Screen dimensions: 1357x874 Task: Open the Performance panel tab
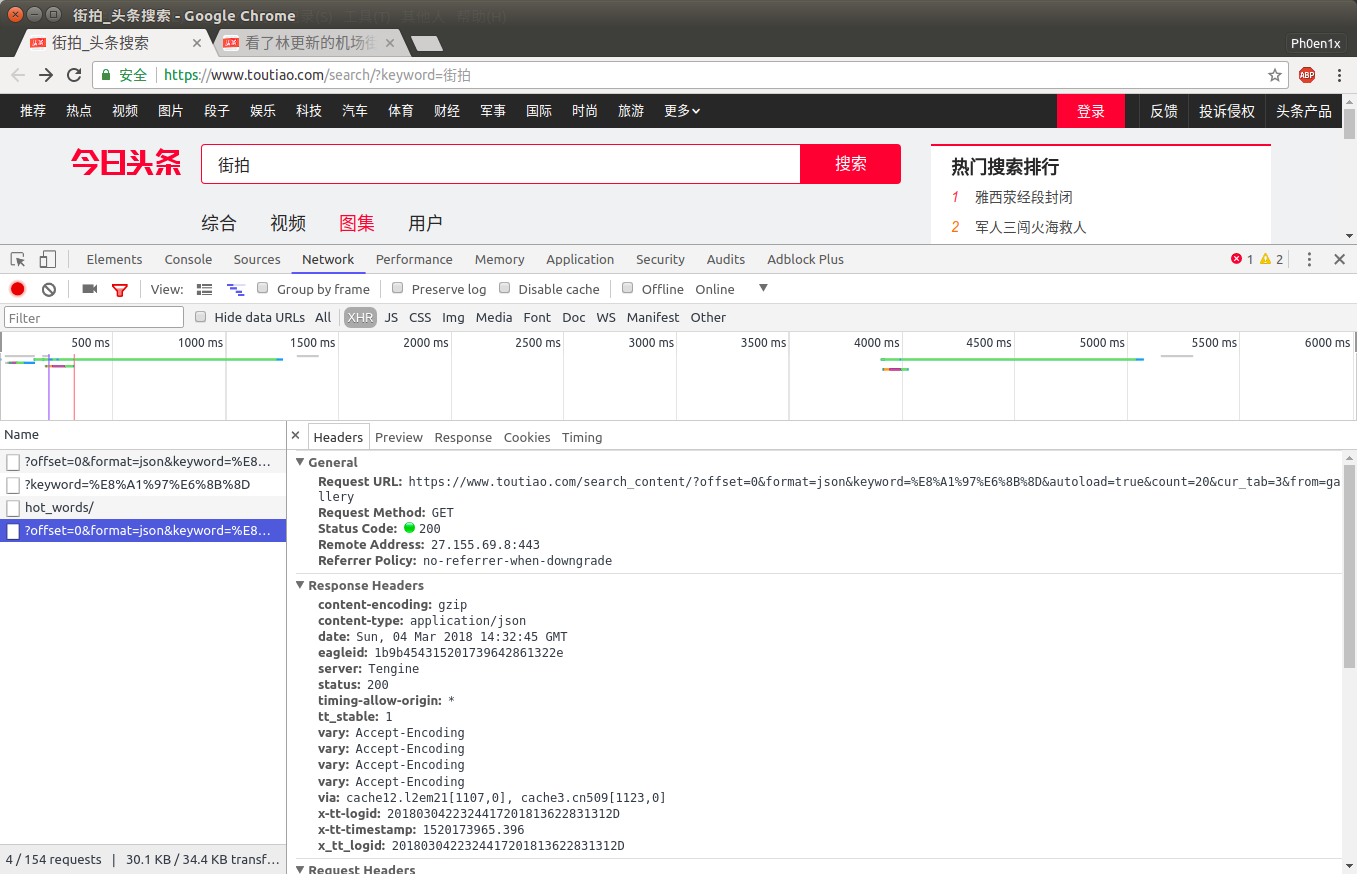click(x=414, y=259)
